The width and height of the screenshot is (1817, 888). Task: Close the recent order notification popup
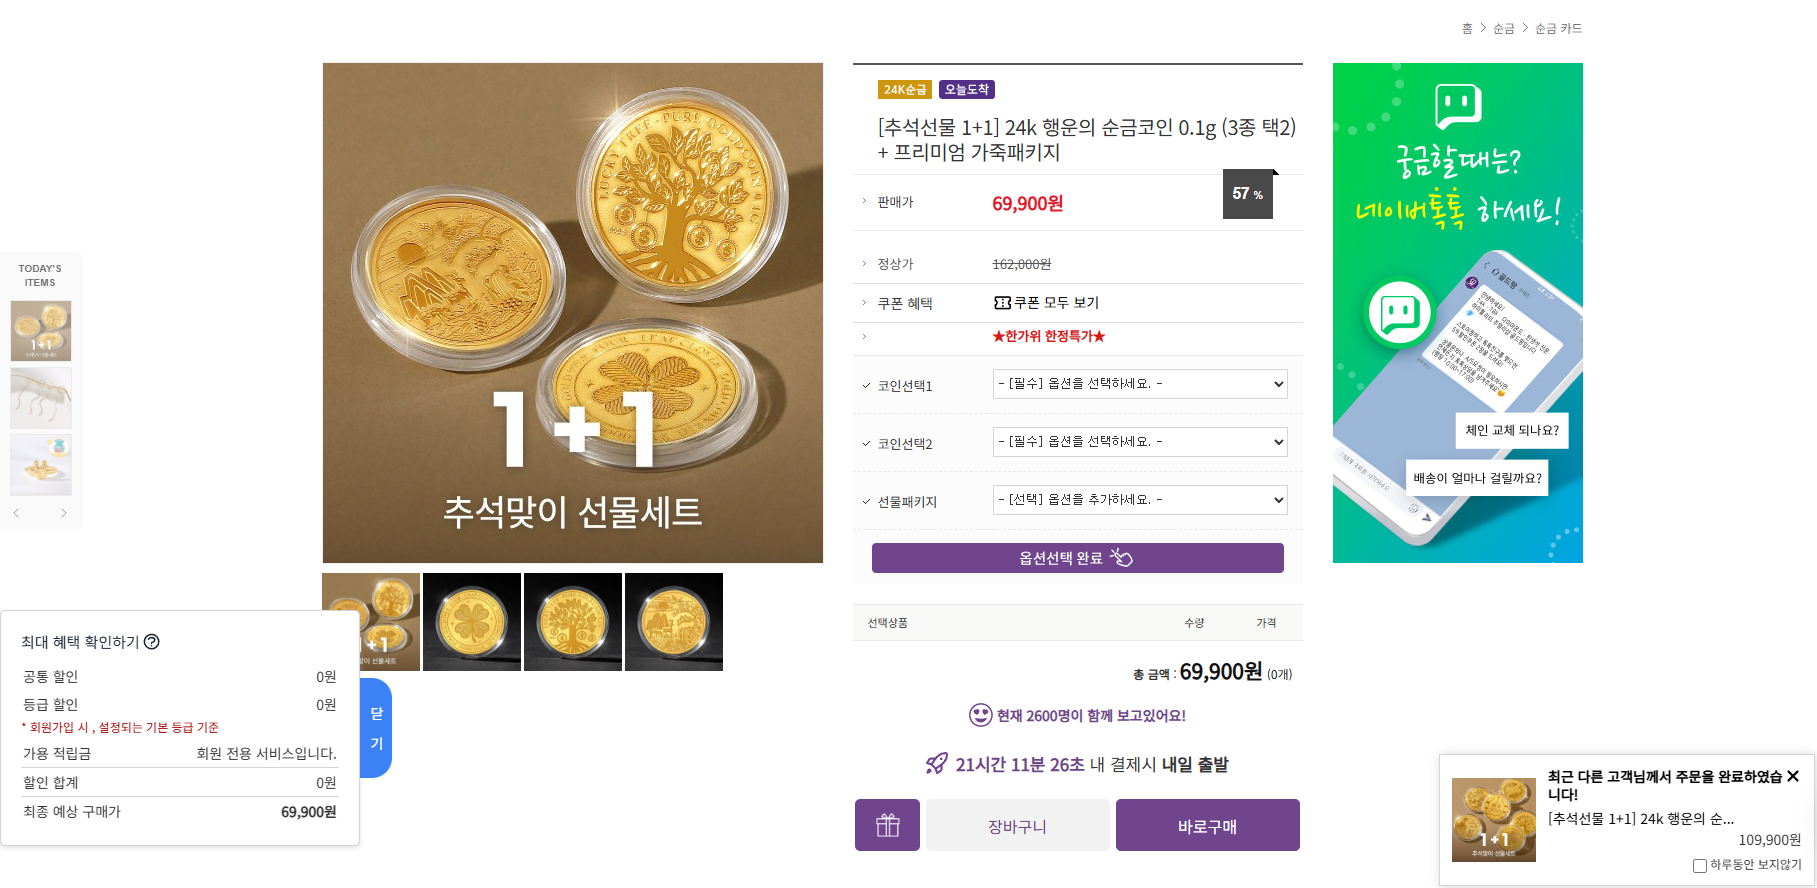1793,777
